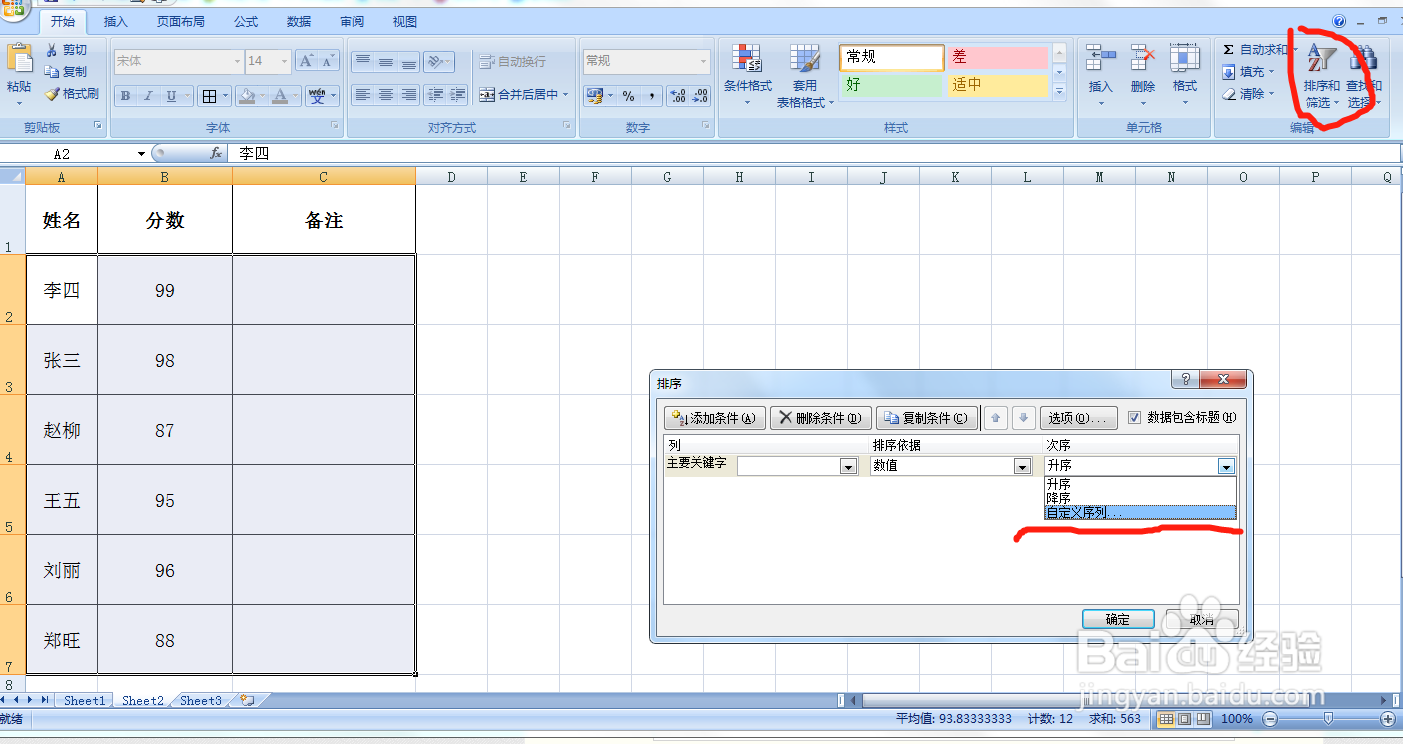The width and height of the screenshot is (1403, 744).
Task: Click the increase decimal icon
Action: point(677,96)
